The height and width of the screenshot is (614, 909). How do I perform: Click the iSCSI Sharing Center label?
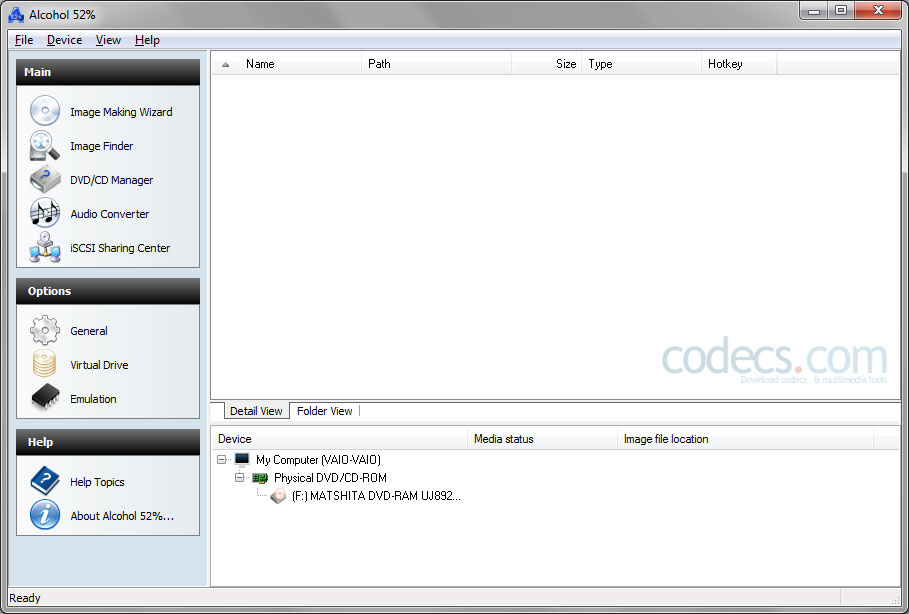point(120,248)
